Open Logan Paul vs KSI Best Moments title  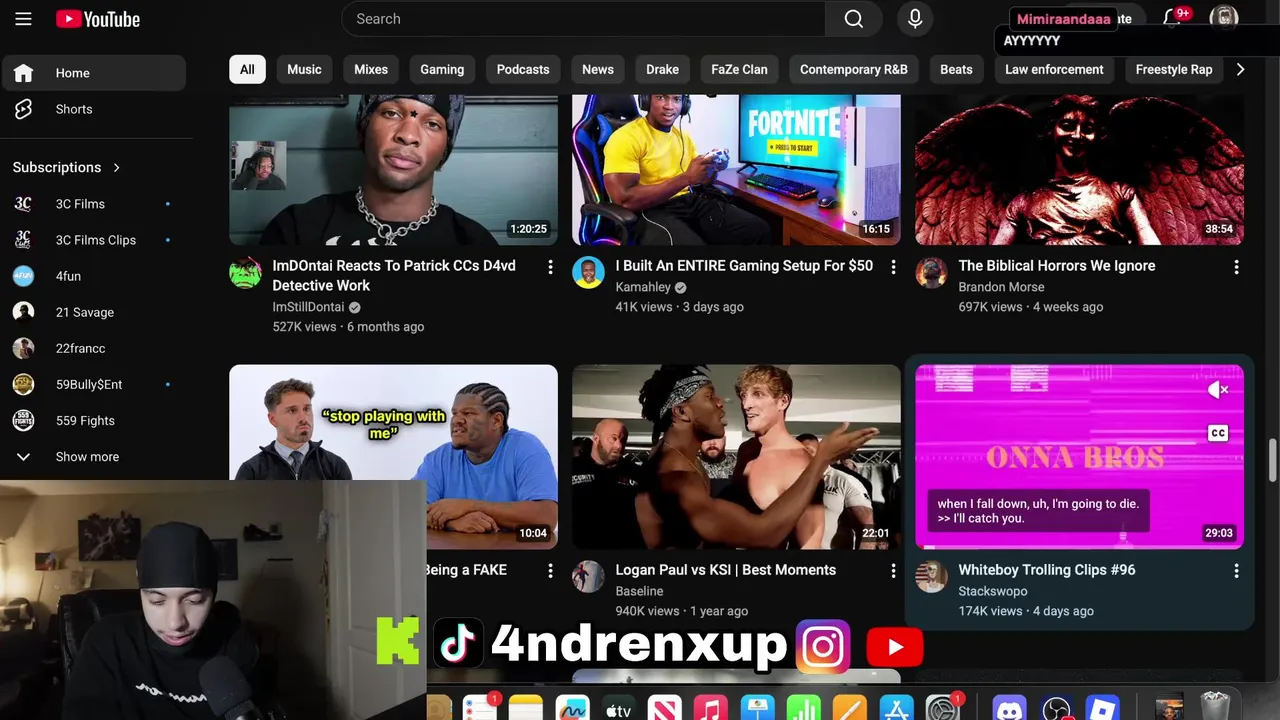pos(726,570)
